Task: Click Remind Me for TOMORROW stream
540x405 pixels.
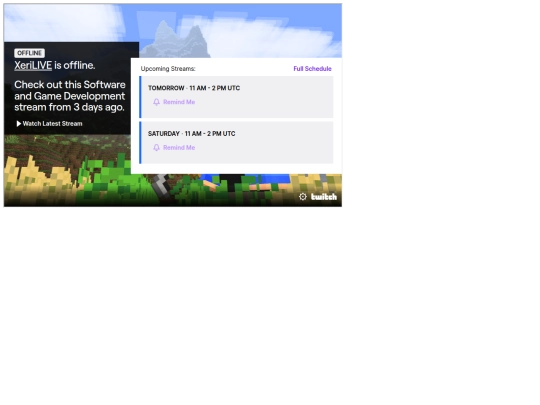Action: [179, 102]
